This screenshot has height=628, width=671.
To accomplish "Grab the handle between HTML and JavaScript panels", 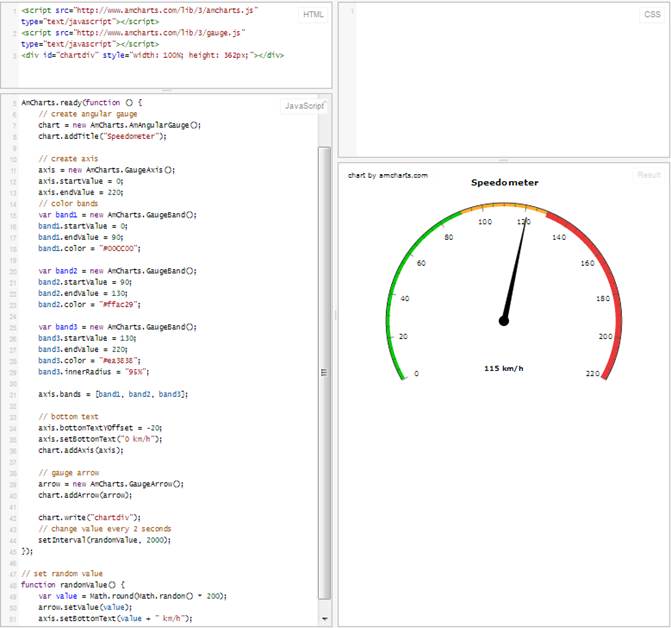I will click(x=166, y=91).
